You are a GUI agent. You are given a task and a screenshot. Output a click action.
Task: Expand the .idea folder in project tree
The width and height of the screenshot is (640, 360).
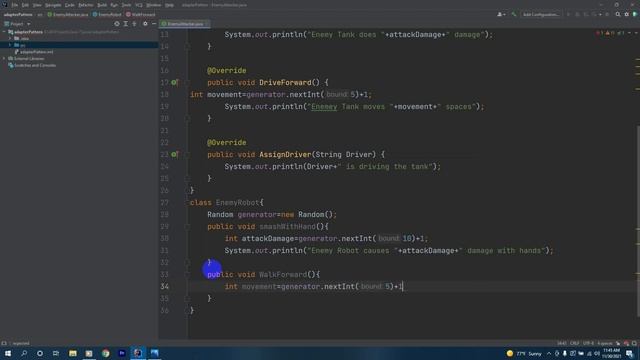click(x=10, y=38)
